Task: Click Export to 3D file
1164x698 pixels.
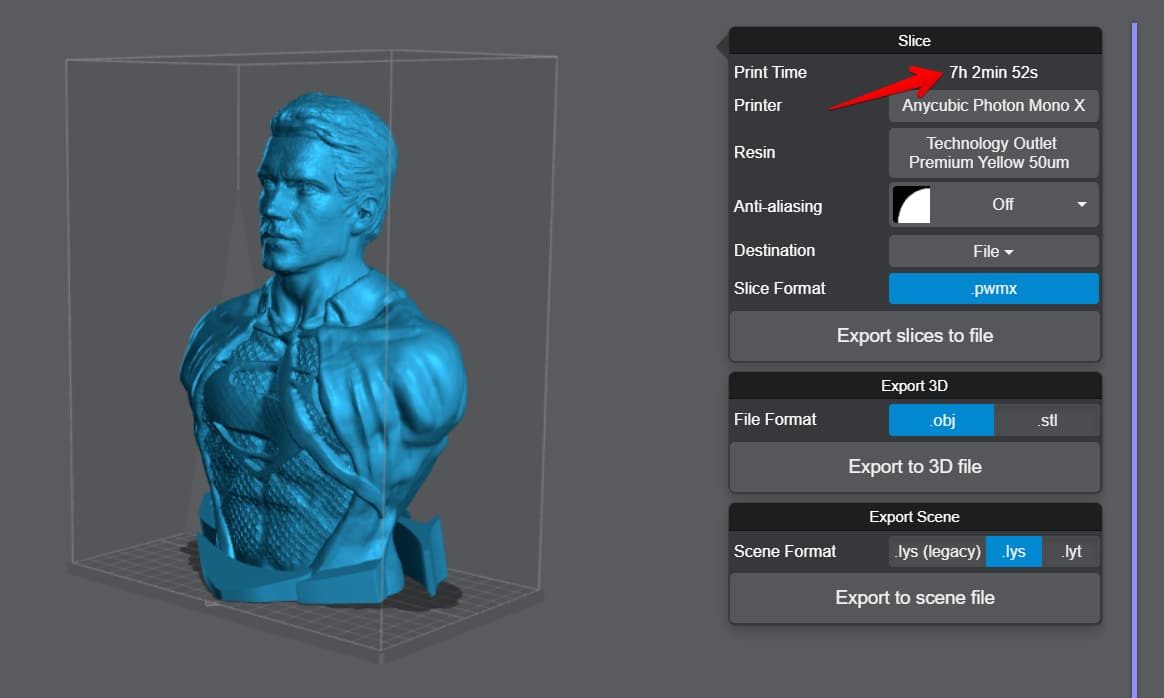Action: 915,467
